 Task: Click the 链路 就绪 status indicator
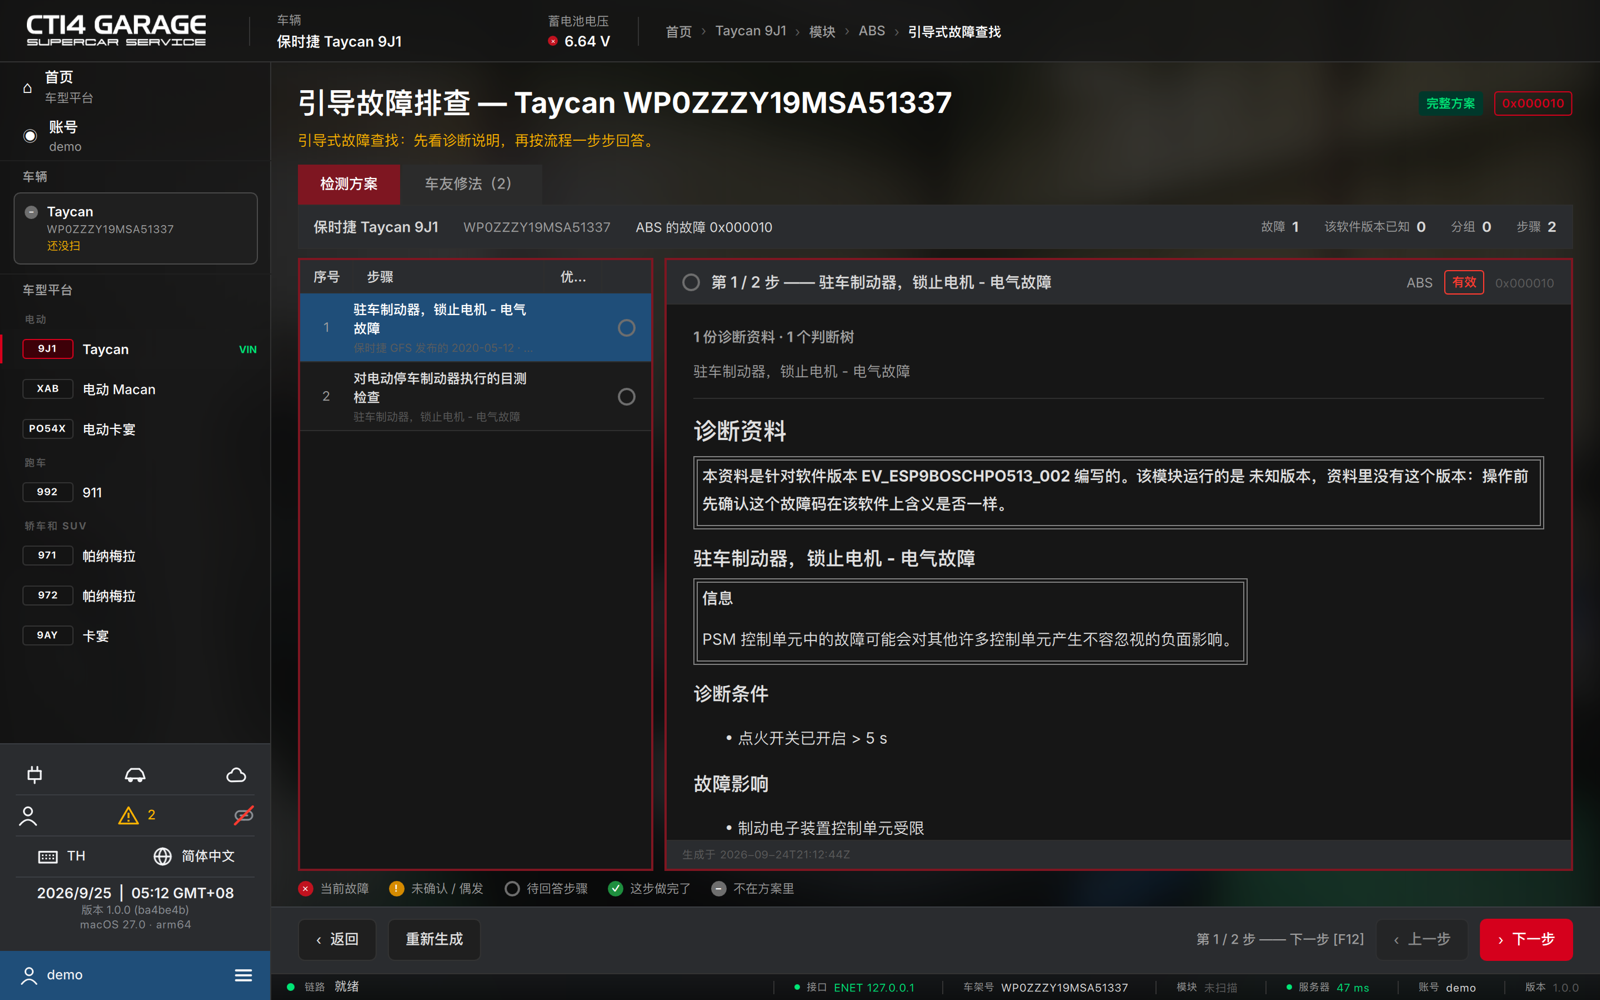[x=323, y=987]
